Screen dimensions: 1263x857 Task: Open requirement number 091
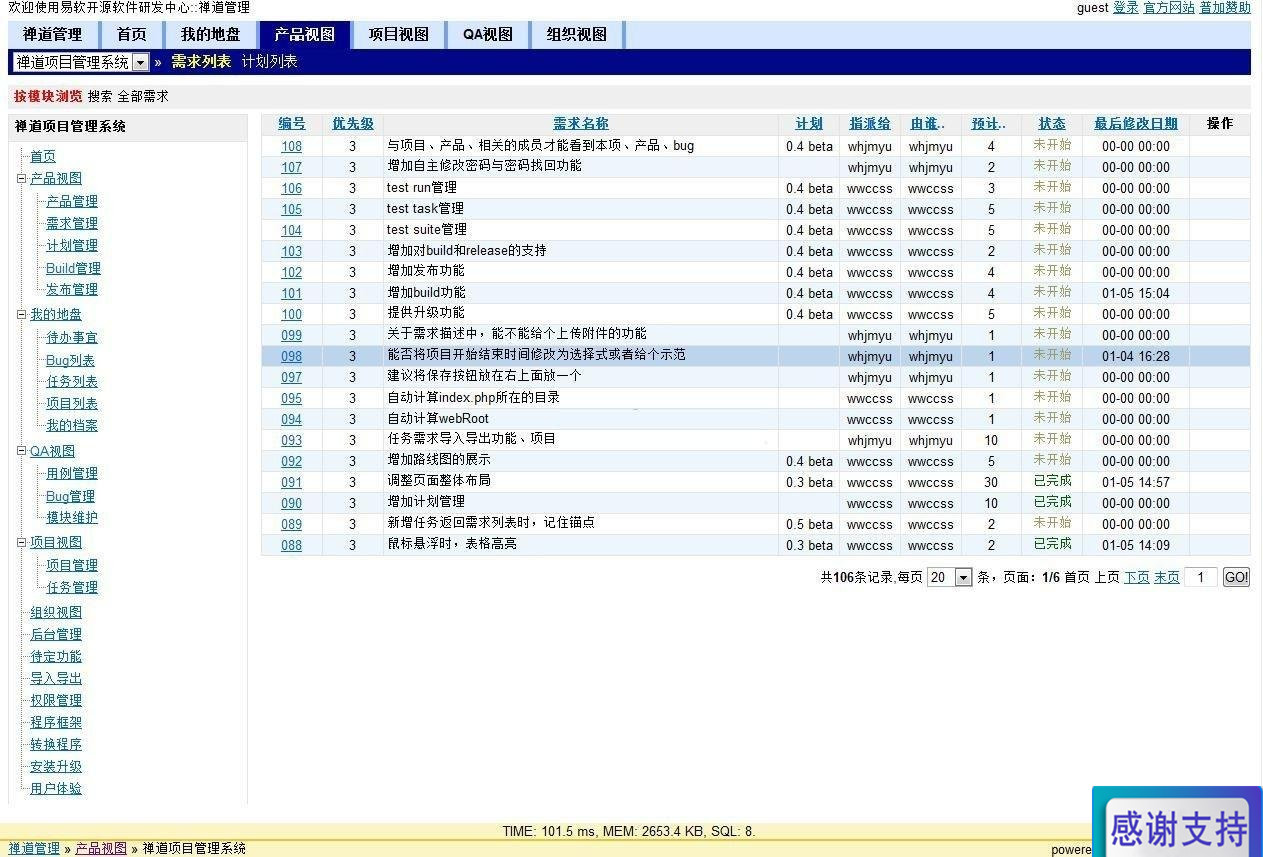tap(291, 483)
